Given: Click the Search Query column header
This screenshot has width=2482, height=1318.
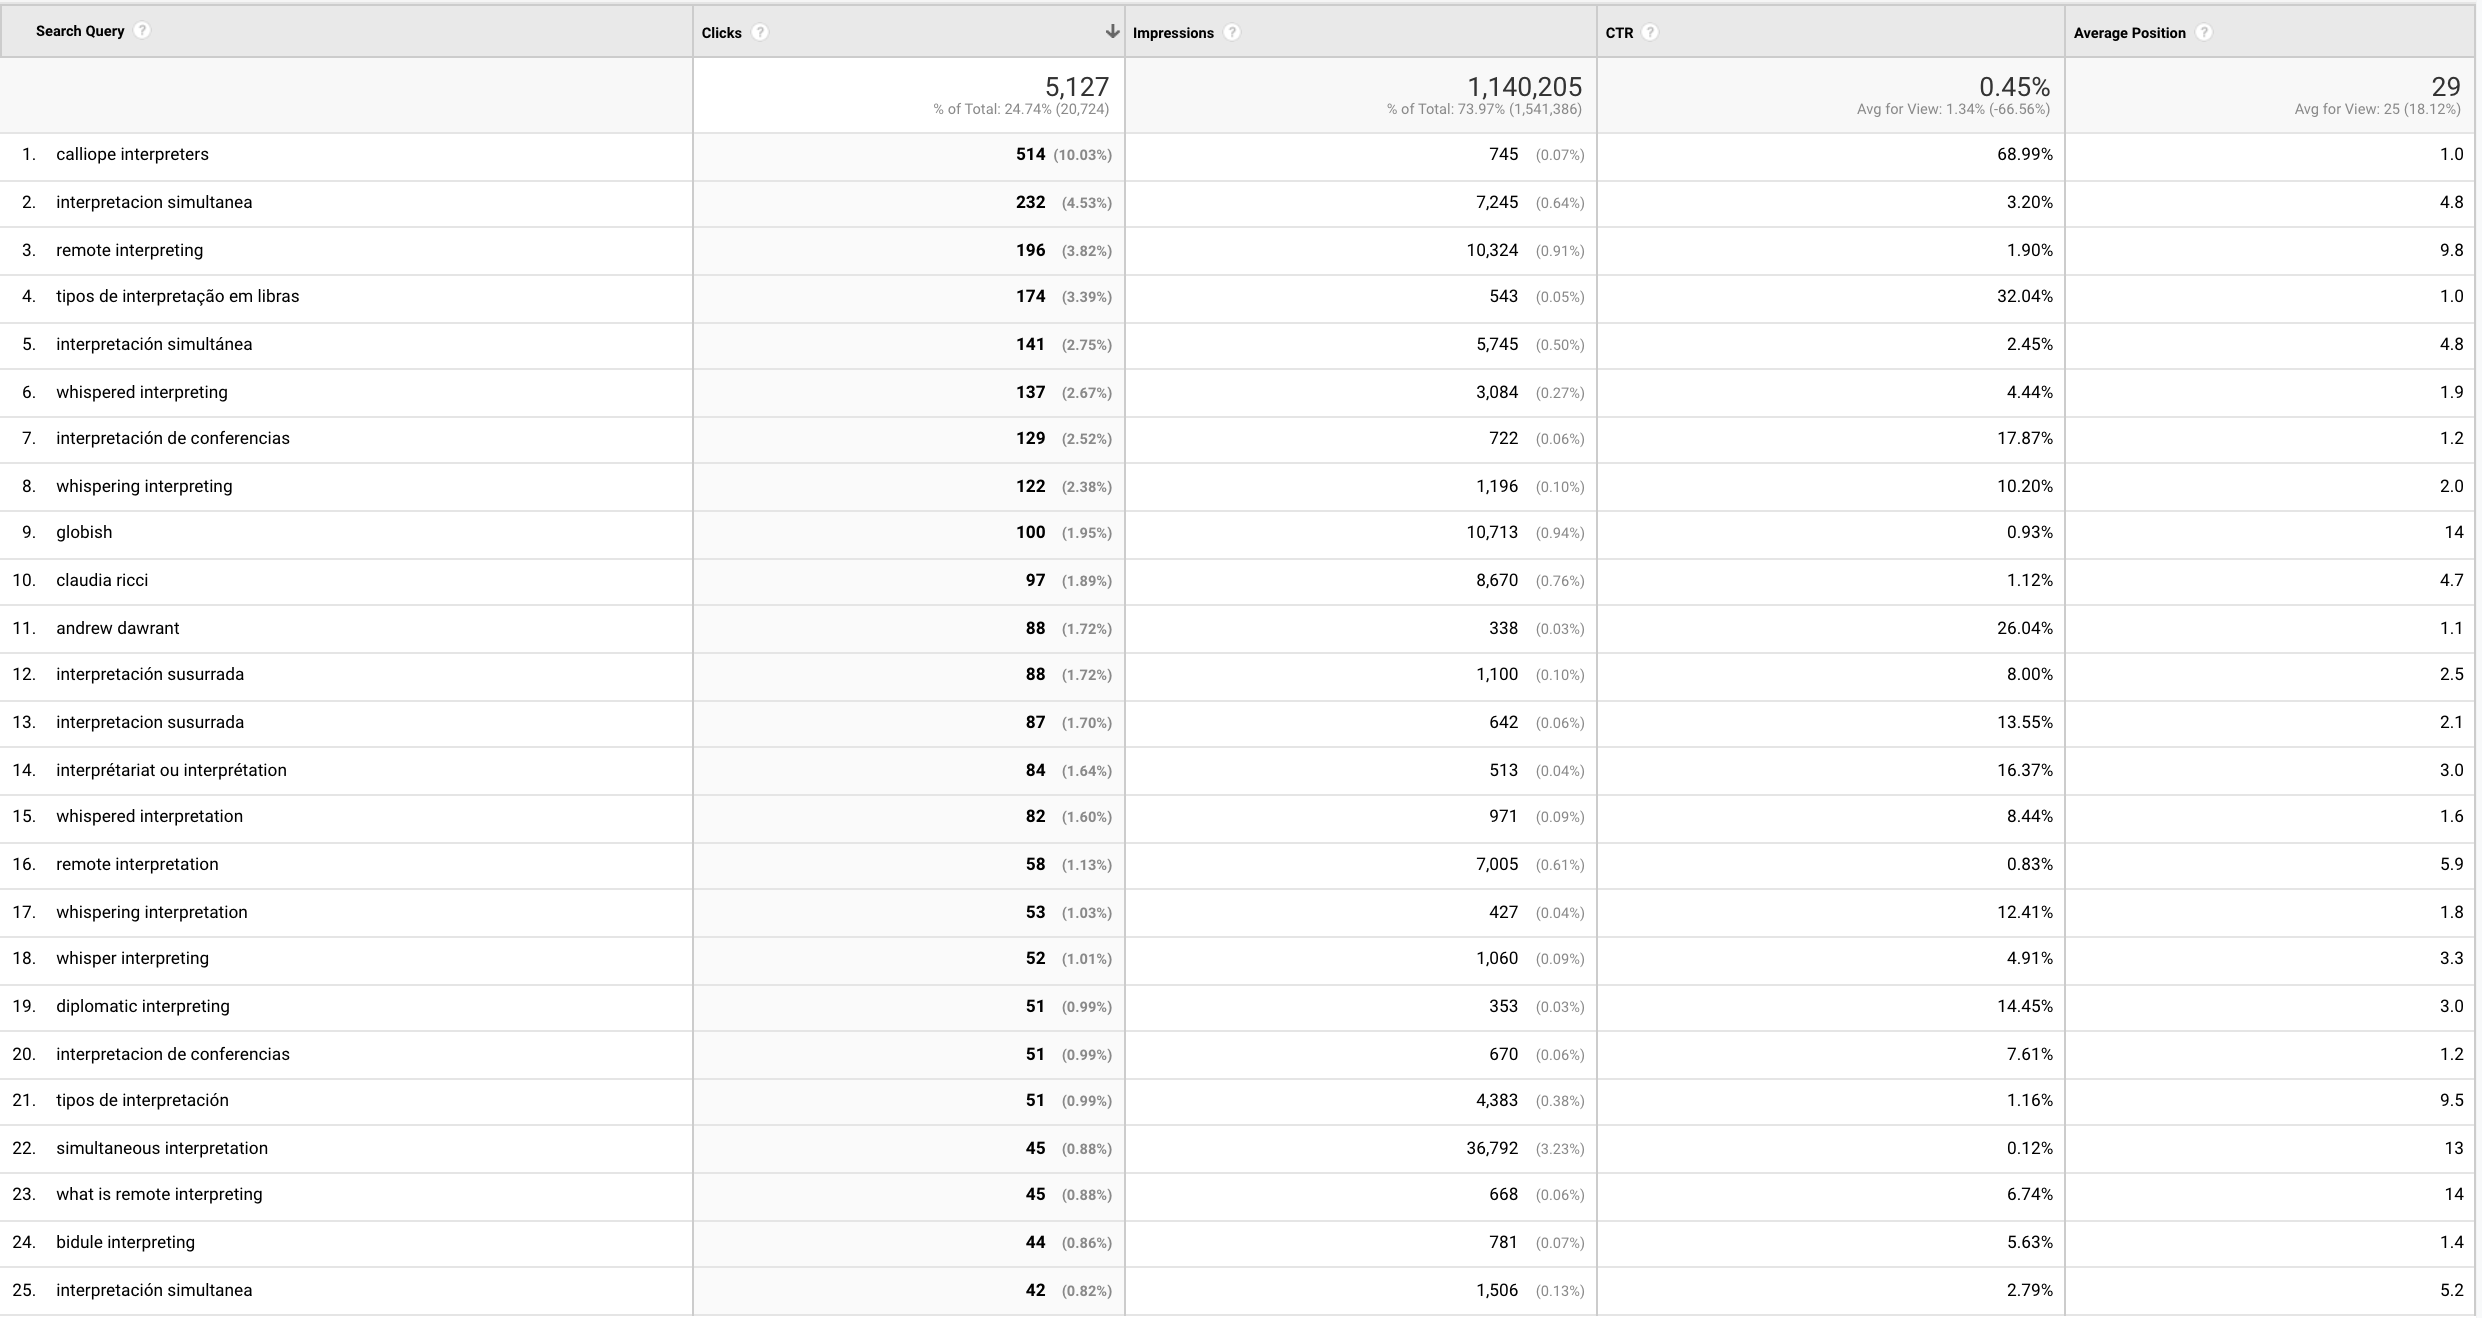Looking at the screenshot, I should pos(80,31).
